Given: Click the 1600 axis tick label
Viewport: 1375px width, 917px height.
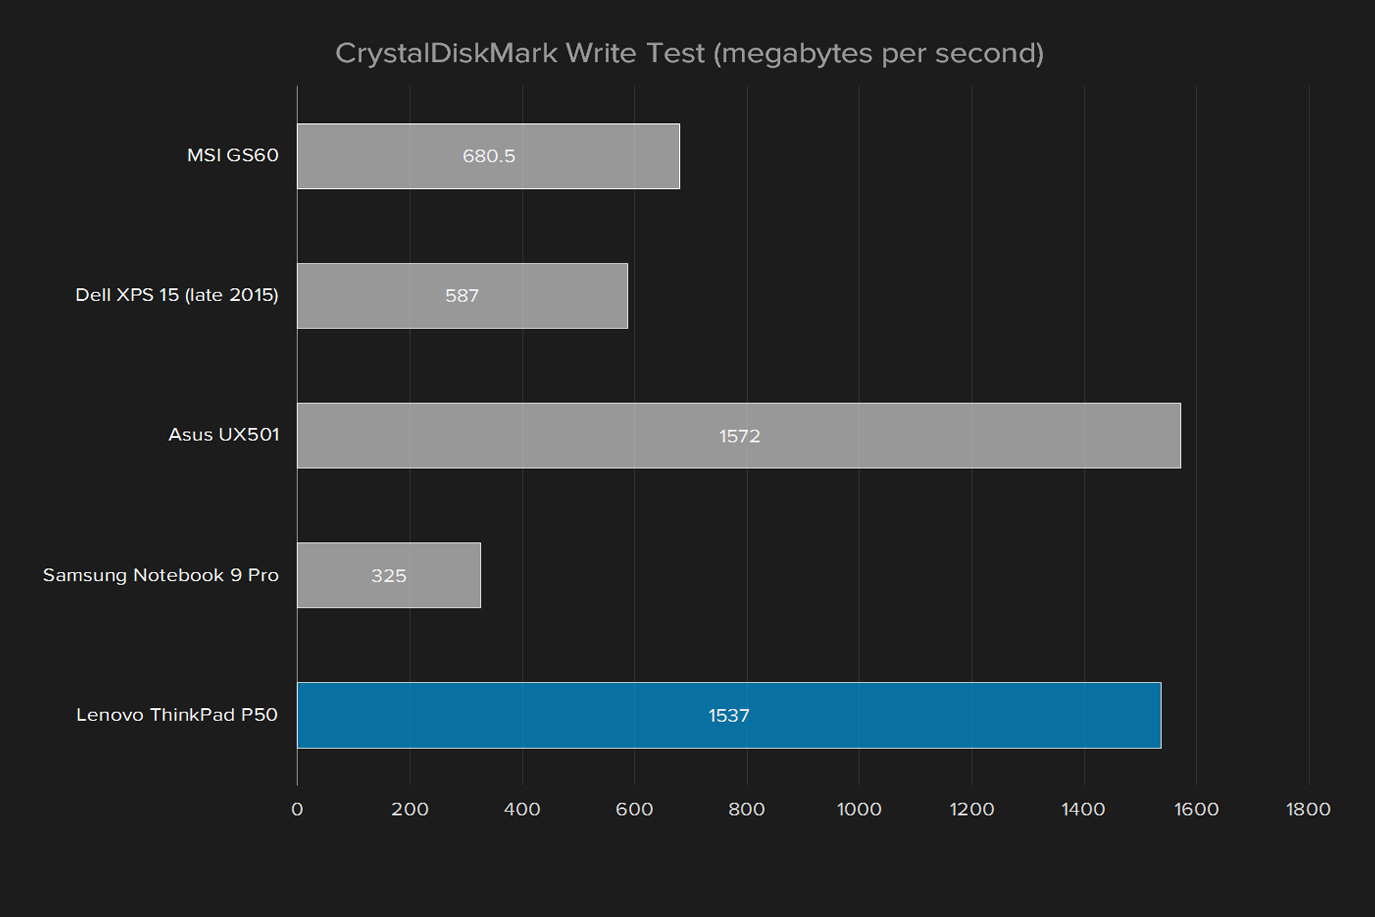Looking at the screenshot, I should 1197,810.
